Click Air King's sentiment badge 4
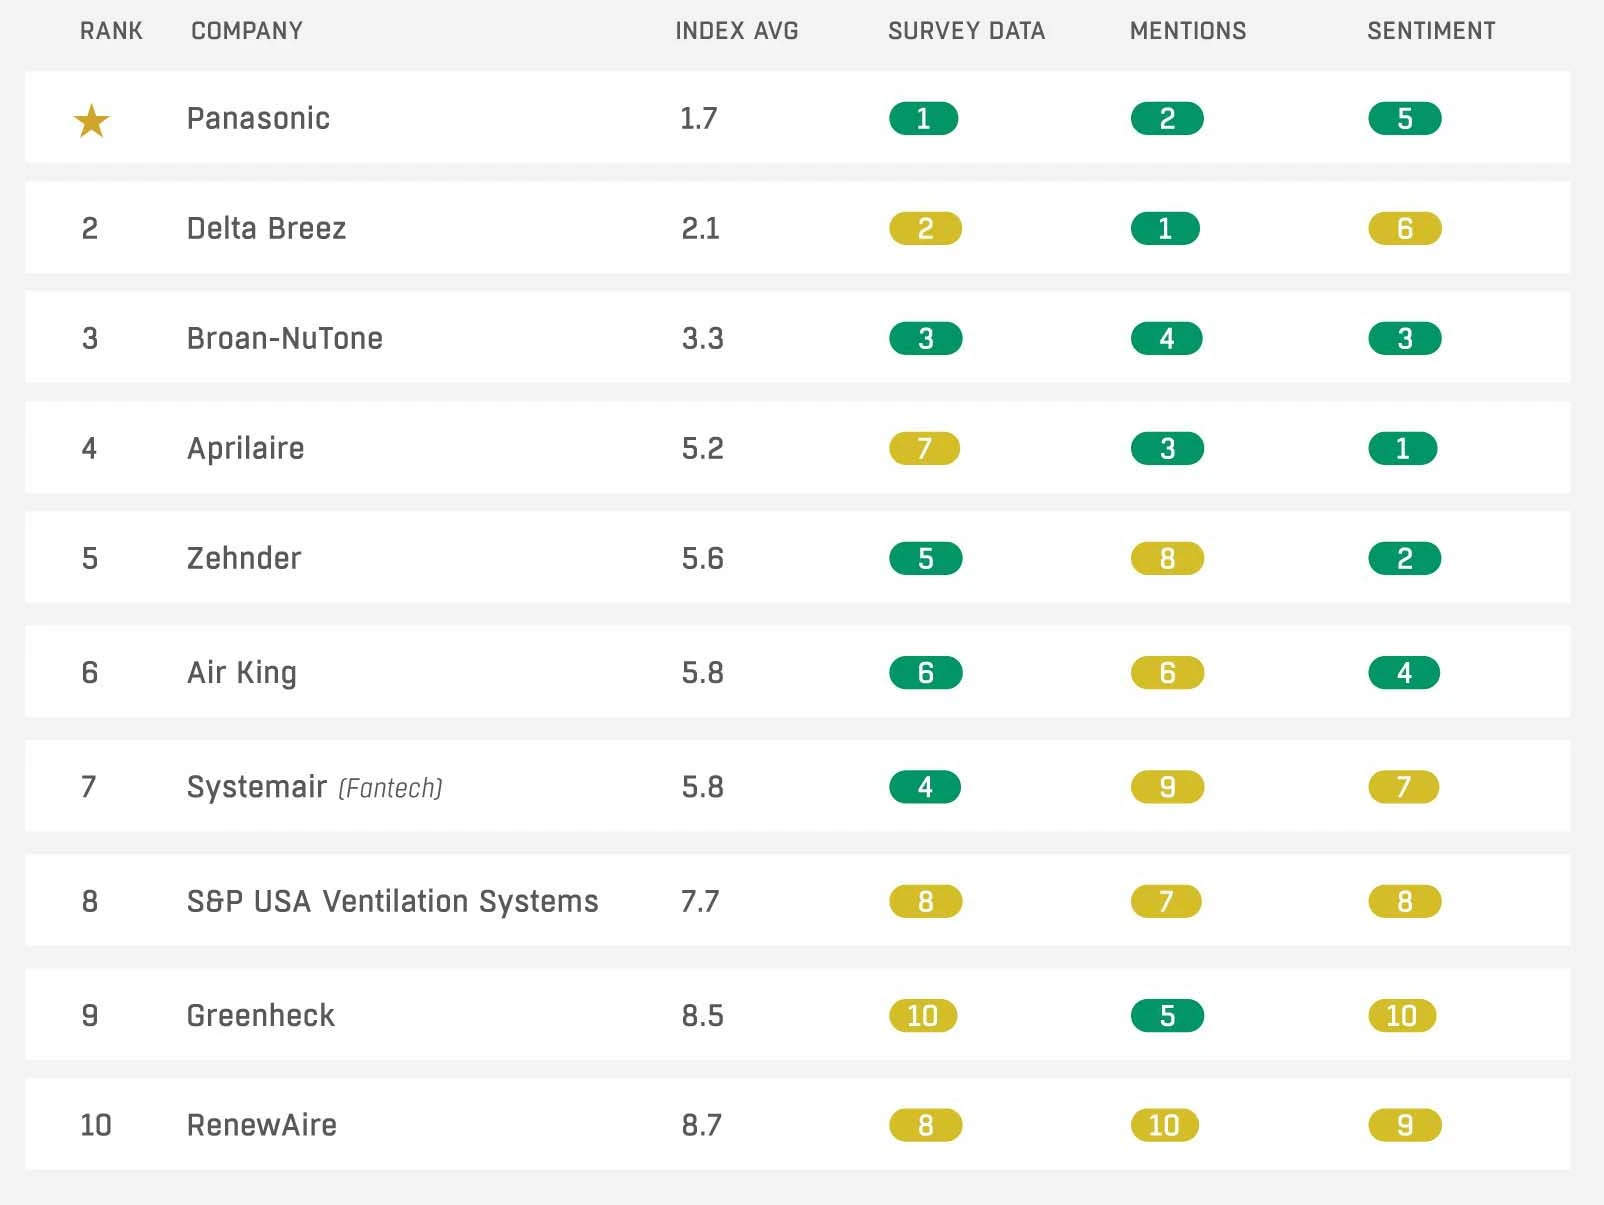This screenshot has height=1205, width=1604. tap(1404, 673)
